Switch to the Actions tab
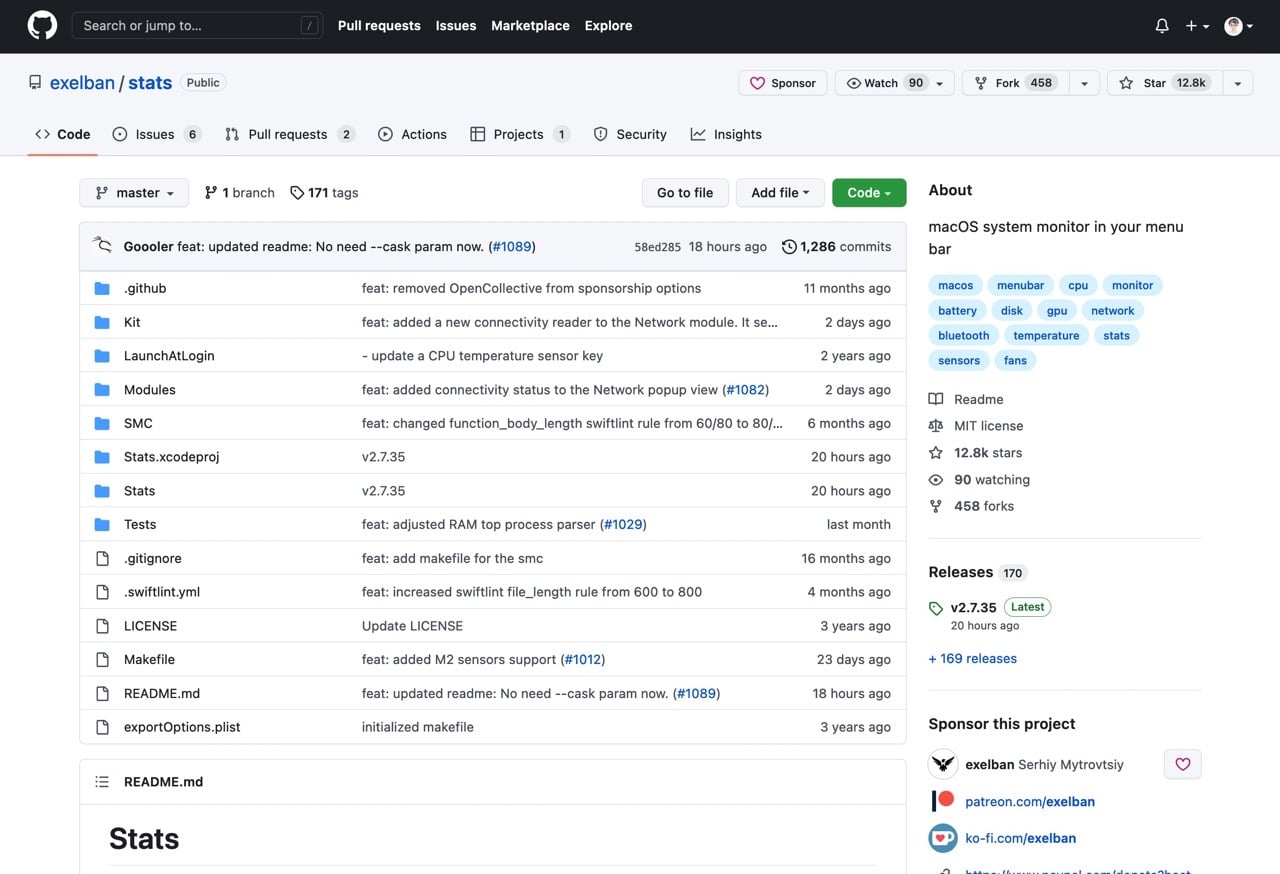 412,134
